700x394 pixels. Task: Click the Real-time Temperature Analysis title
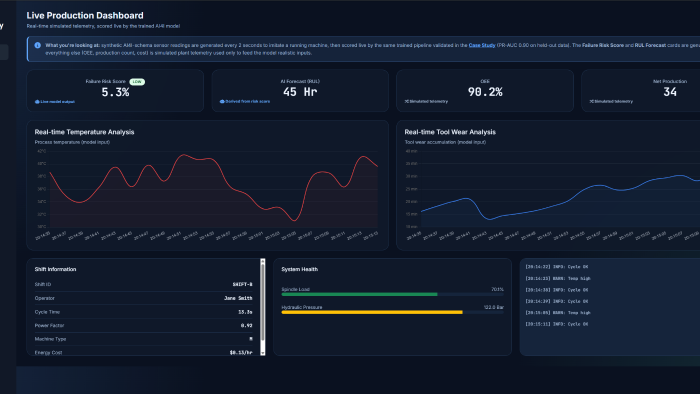tap(84, 132)
